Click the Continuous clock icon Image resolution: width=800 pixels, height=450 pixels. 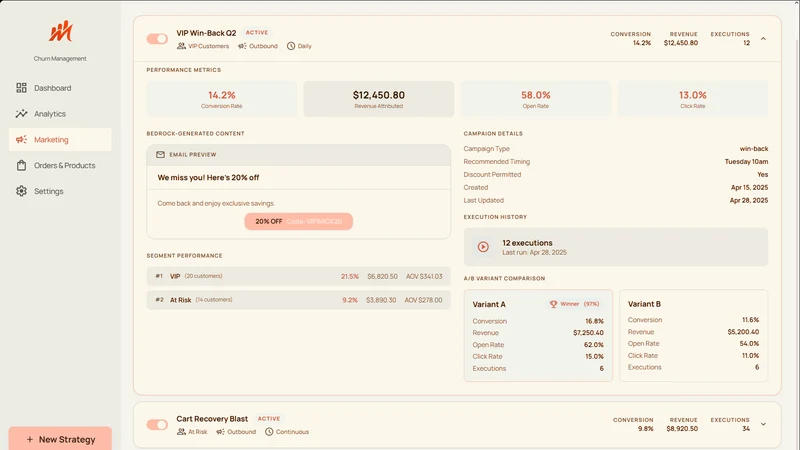[x=269, y=432]
